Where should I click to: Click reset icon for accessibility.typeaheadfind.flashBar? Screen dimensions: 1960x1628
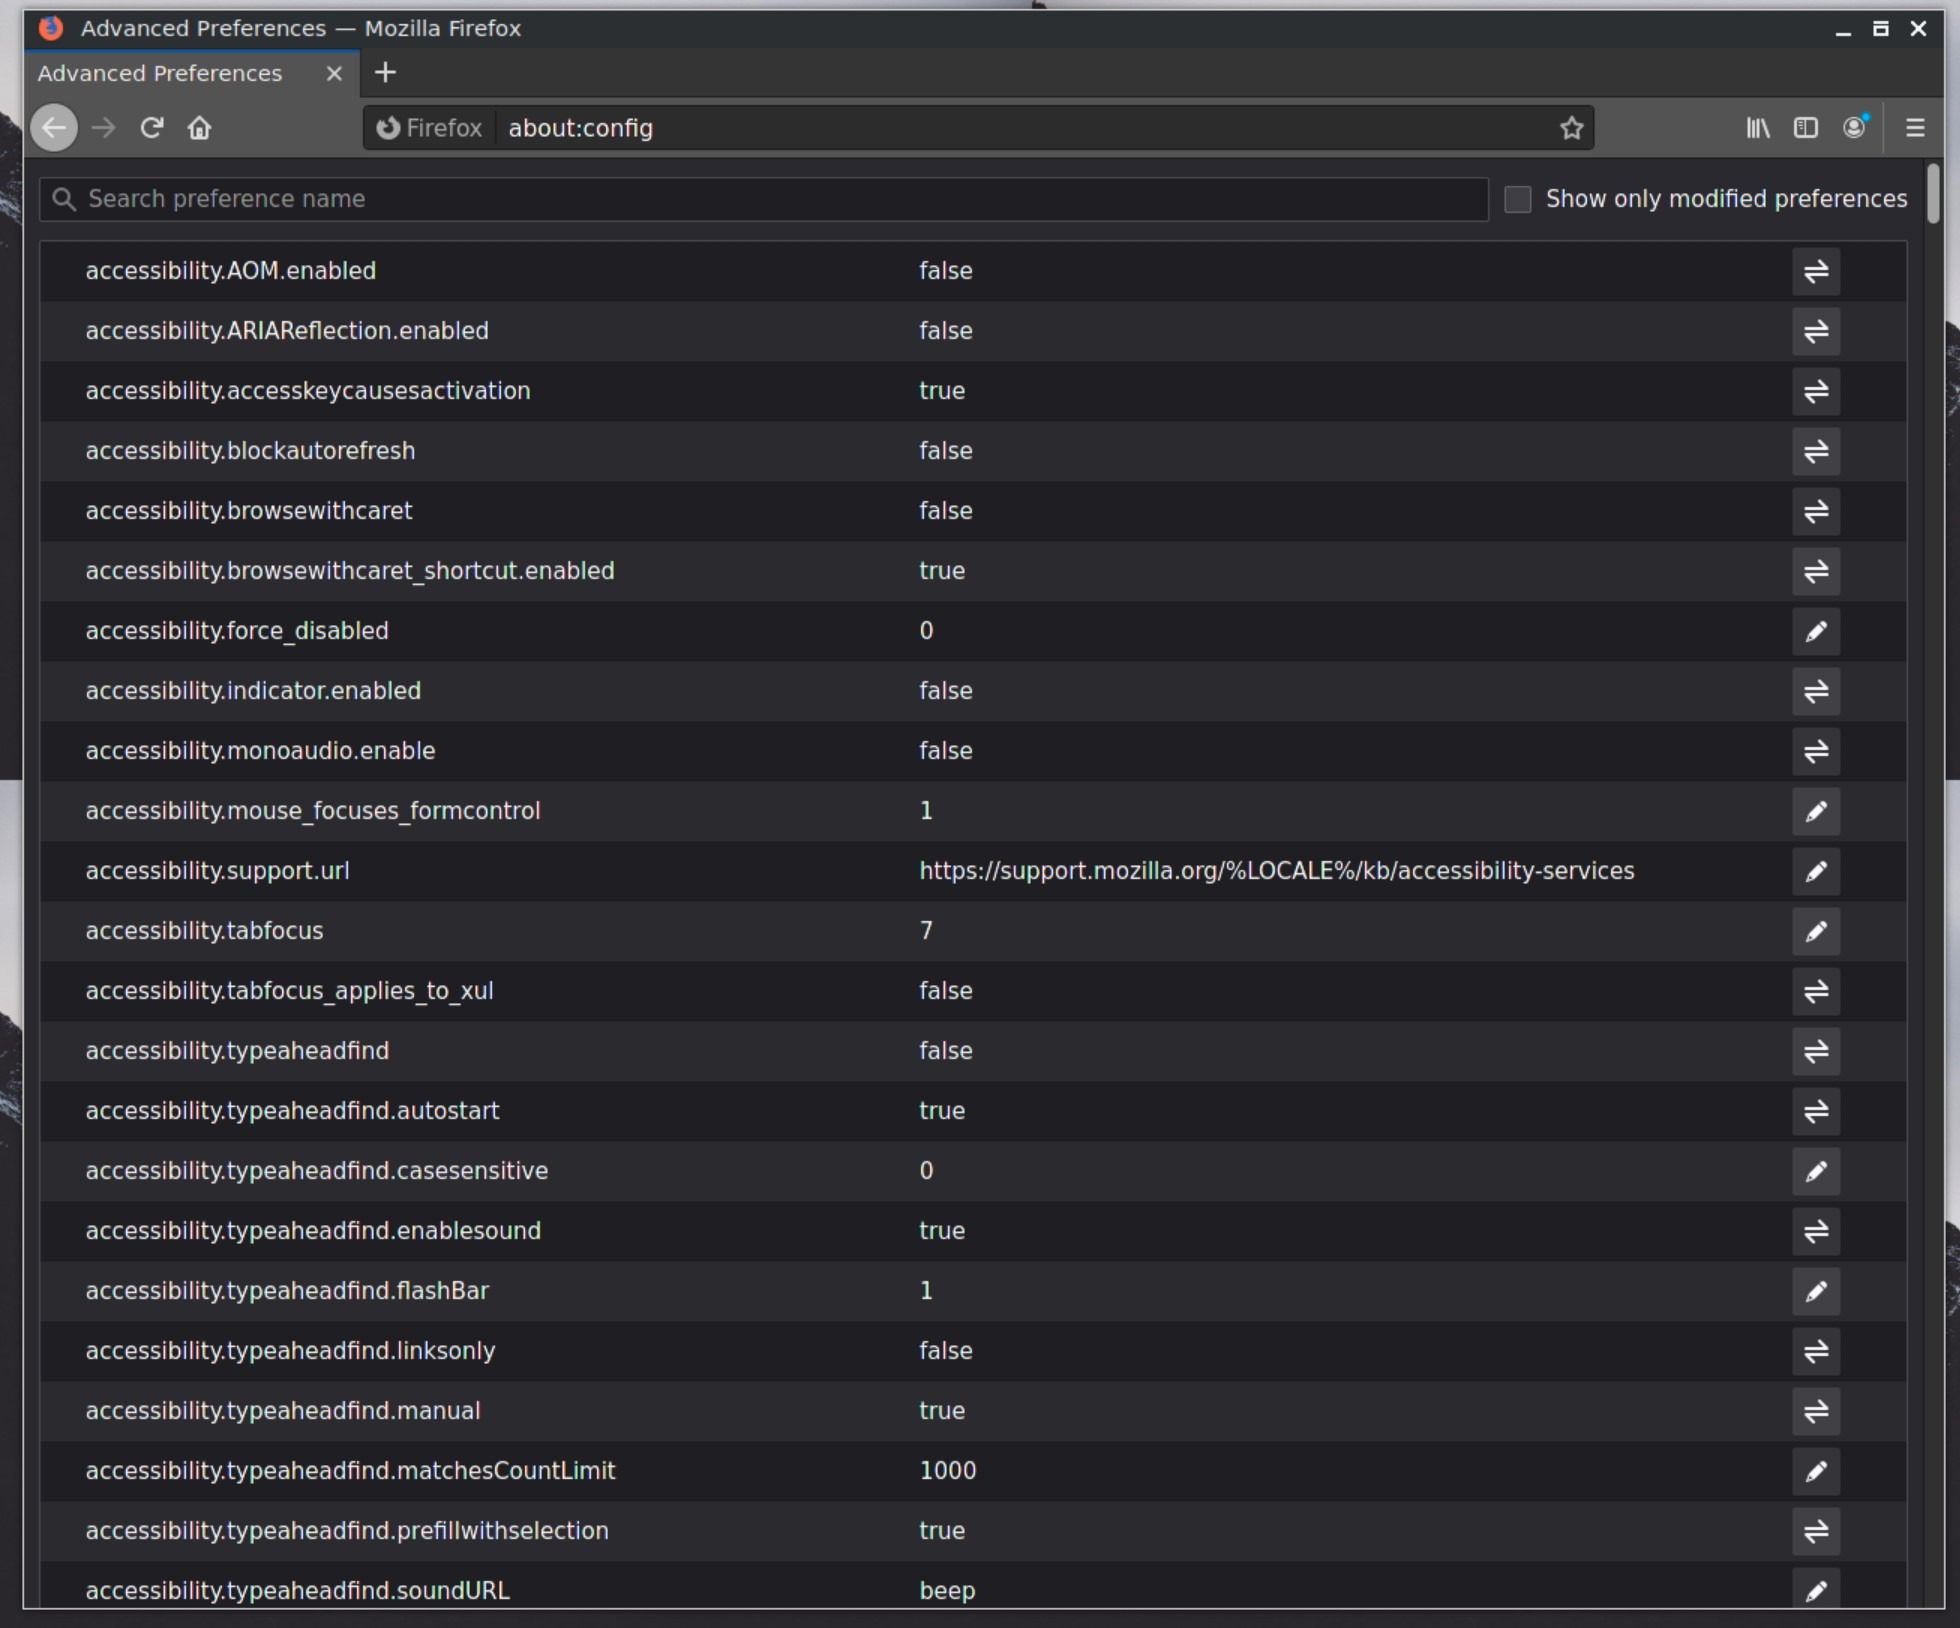click(x=1817, y=1291)
